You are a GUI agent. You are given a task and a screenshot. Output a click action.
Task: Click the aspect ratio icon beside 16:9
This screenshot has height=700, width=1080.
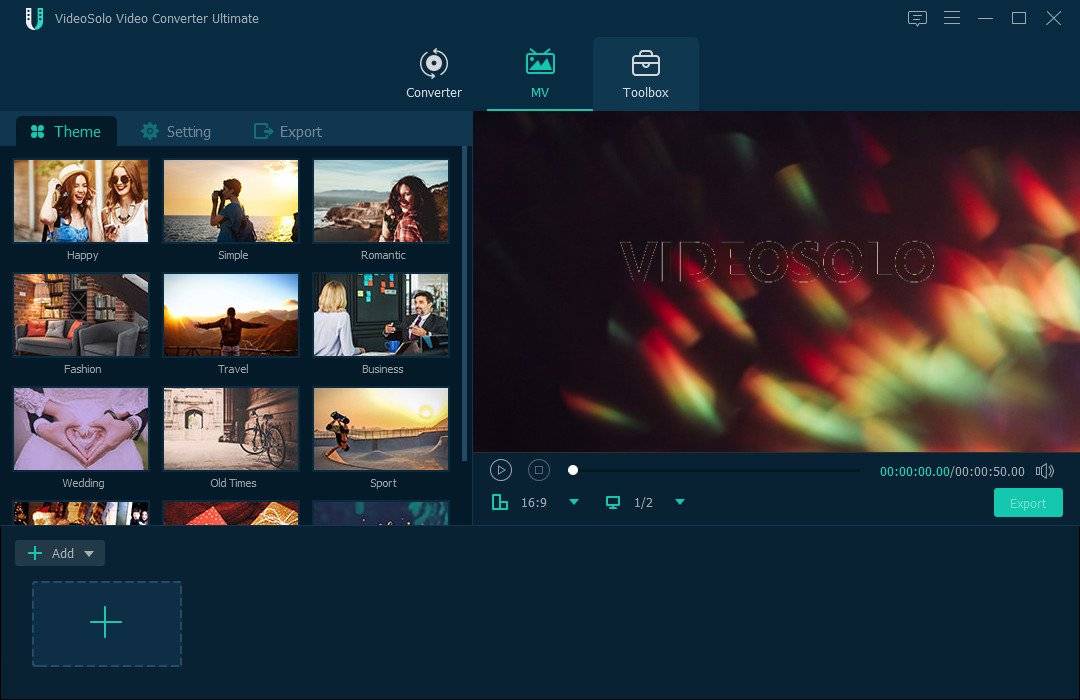tap(500, 502)
